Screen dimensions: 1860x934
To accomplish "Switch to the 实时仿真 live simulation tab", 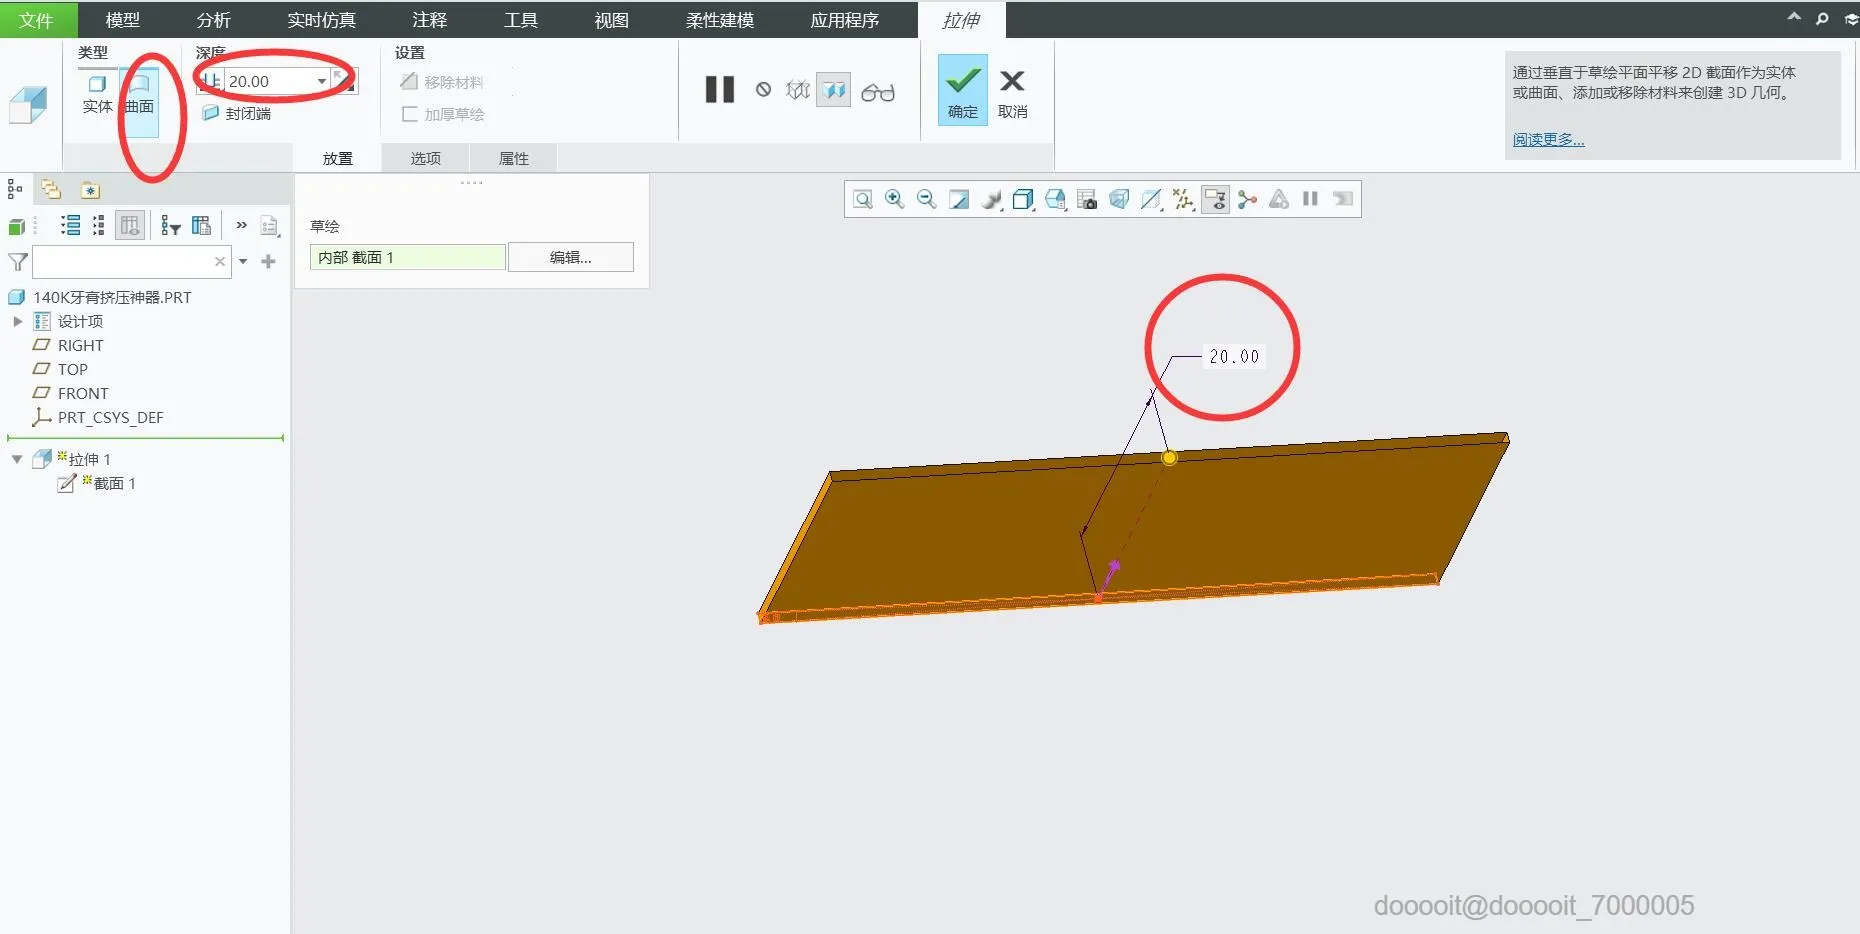I will click(321, 20).
